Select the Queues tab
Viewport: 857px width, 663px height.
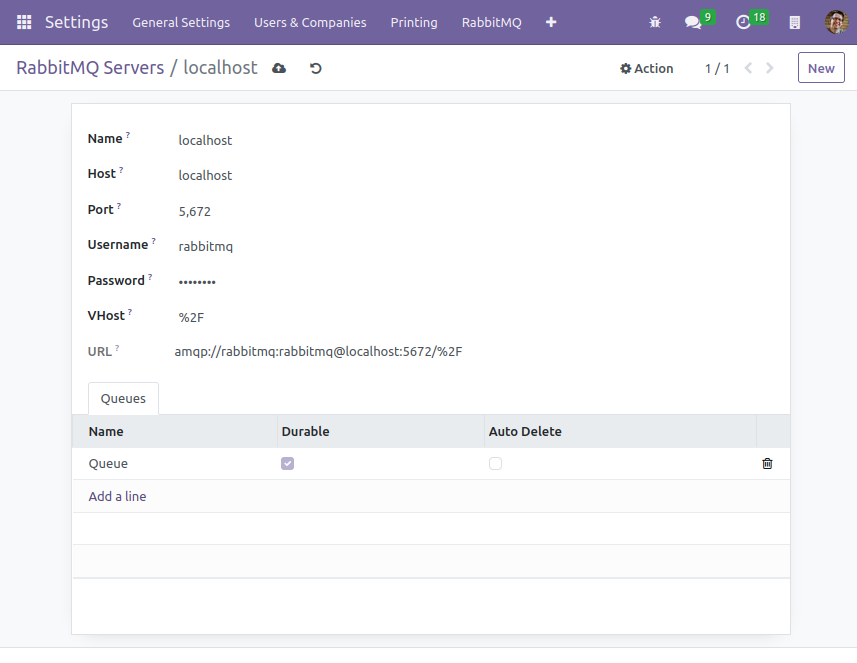pyautogui.click(x=123, y=398)
